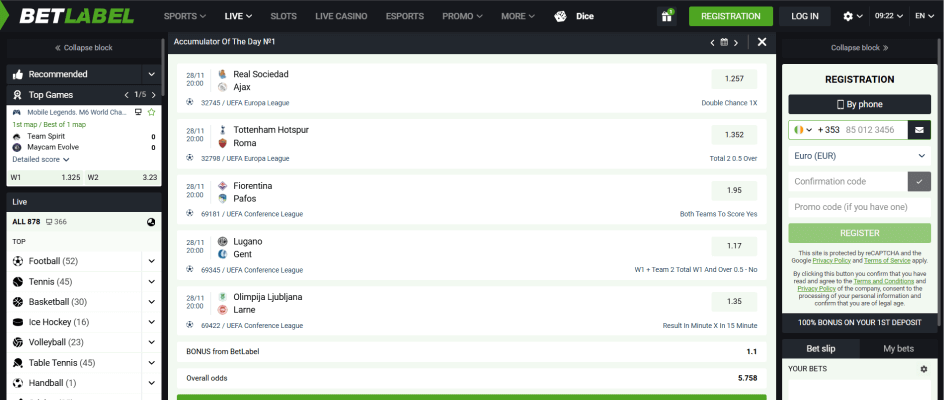The width and height of the screenshot is (944, 400).
Task: Expand the Ice Hockey live list
Action: point(151,322)
